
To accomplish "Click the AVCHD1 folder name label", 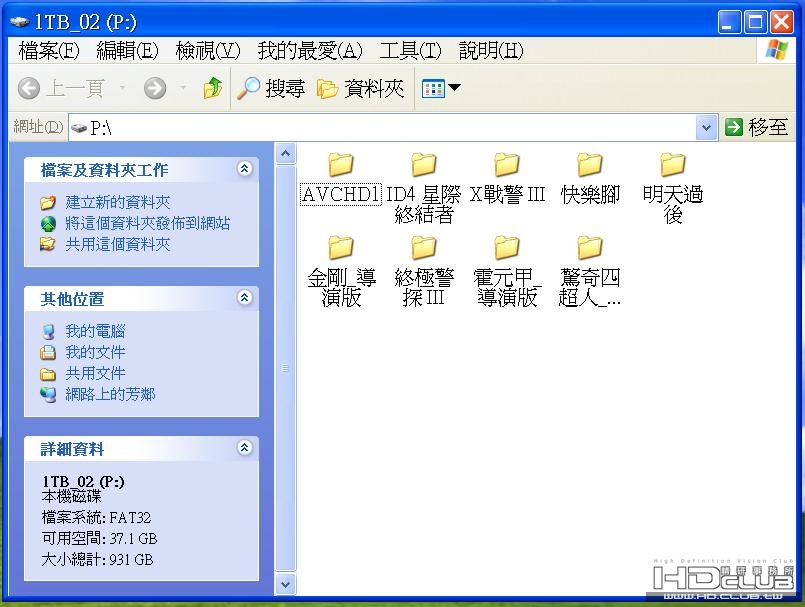I will tap(341, 195).
